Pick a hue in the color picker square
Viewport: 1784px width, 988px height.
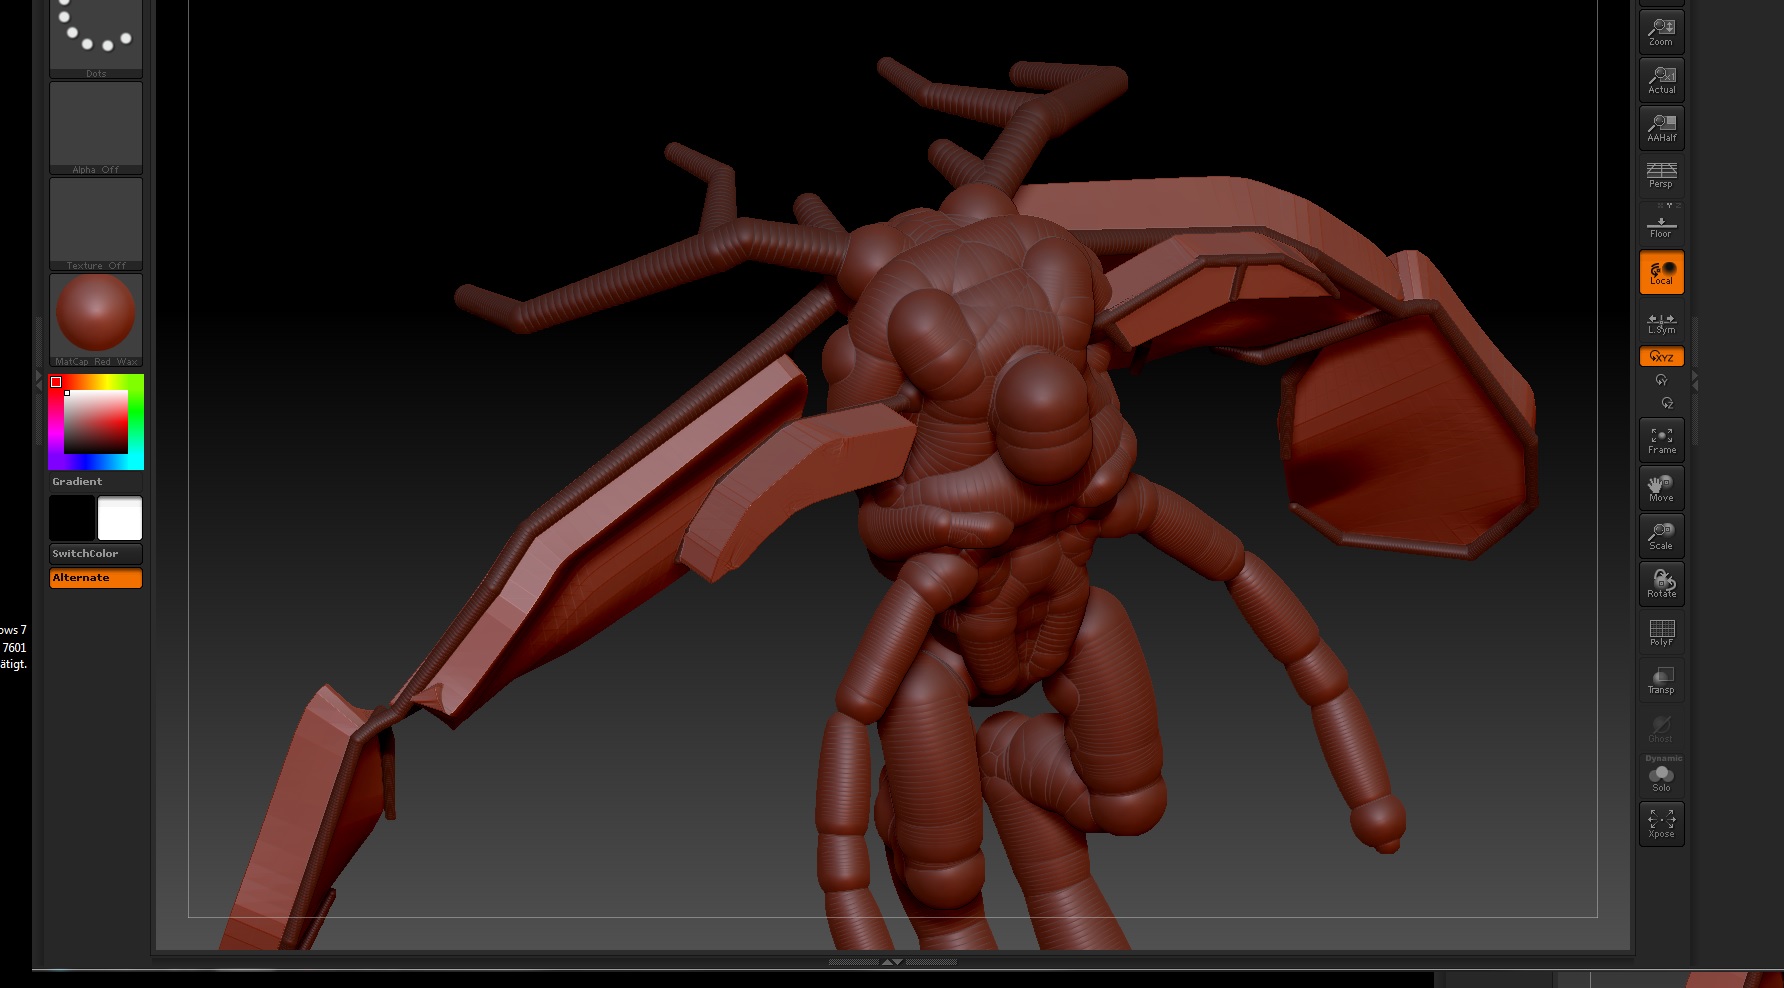click(x=96, y=422)
